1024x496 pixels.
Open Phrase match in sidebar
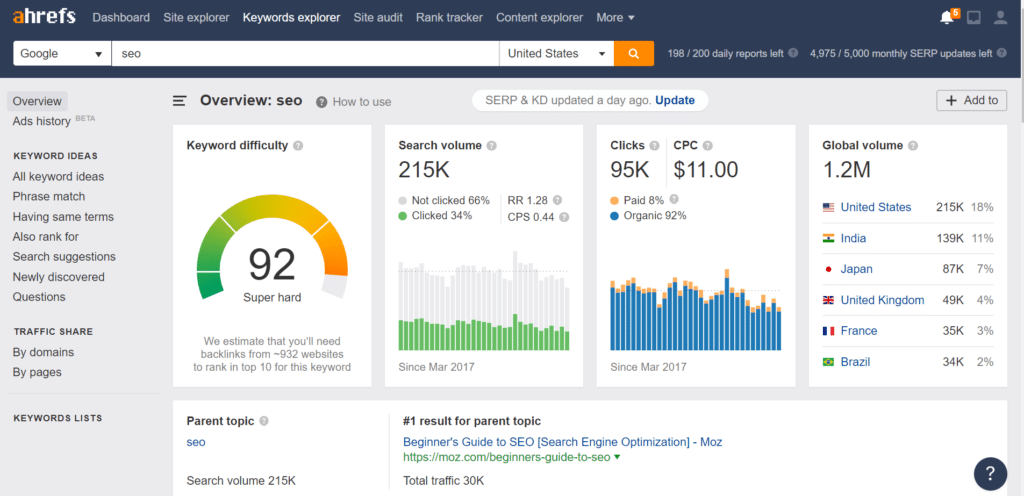[x=49, y=196]
